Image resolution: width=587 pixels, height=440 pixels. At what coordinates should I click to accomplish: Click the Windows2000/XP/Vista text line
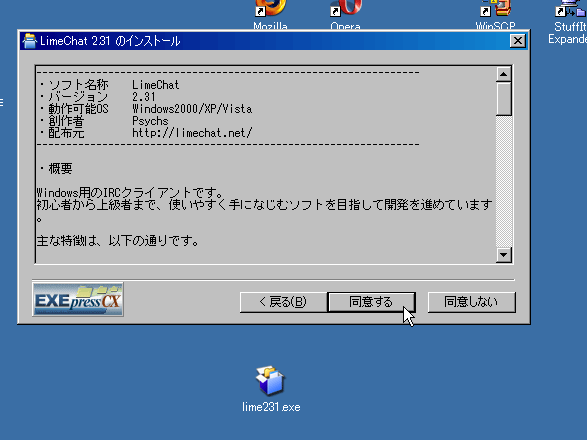point(192,109)
